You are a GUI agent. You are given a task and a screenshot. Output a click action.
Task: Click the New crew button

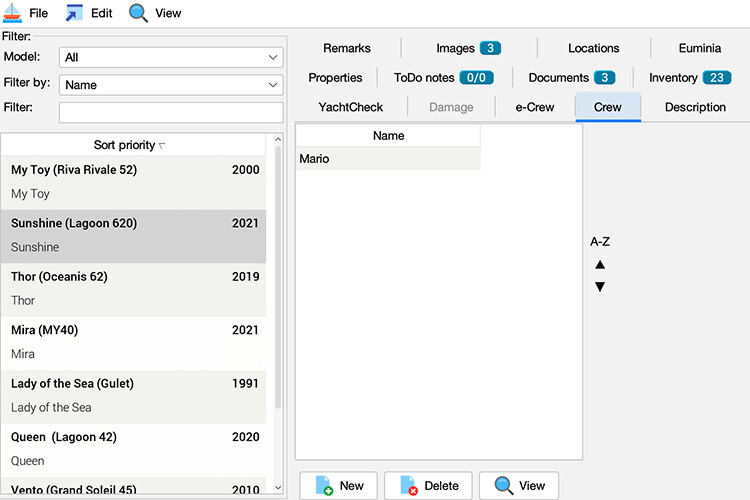(339, 485)
